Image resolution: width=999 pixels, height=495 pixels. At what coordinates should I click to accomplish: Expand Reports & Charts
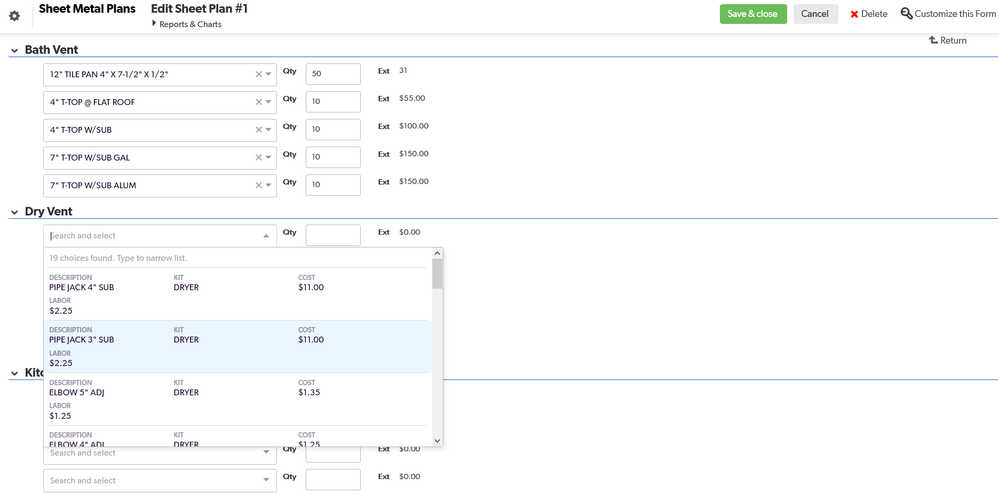187,24
